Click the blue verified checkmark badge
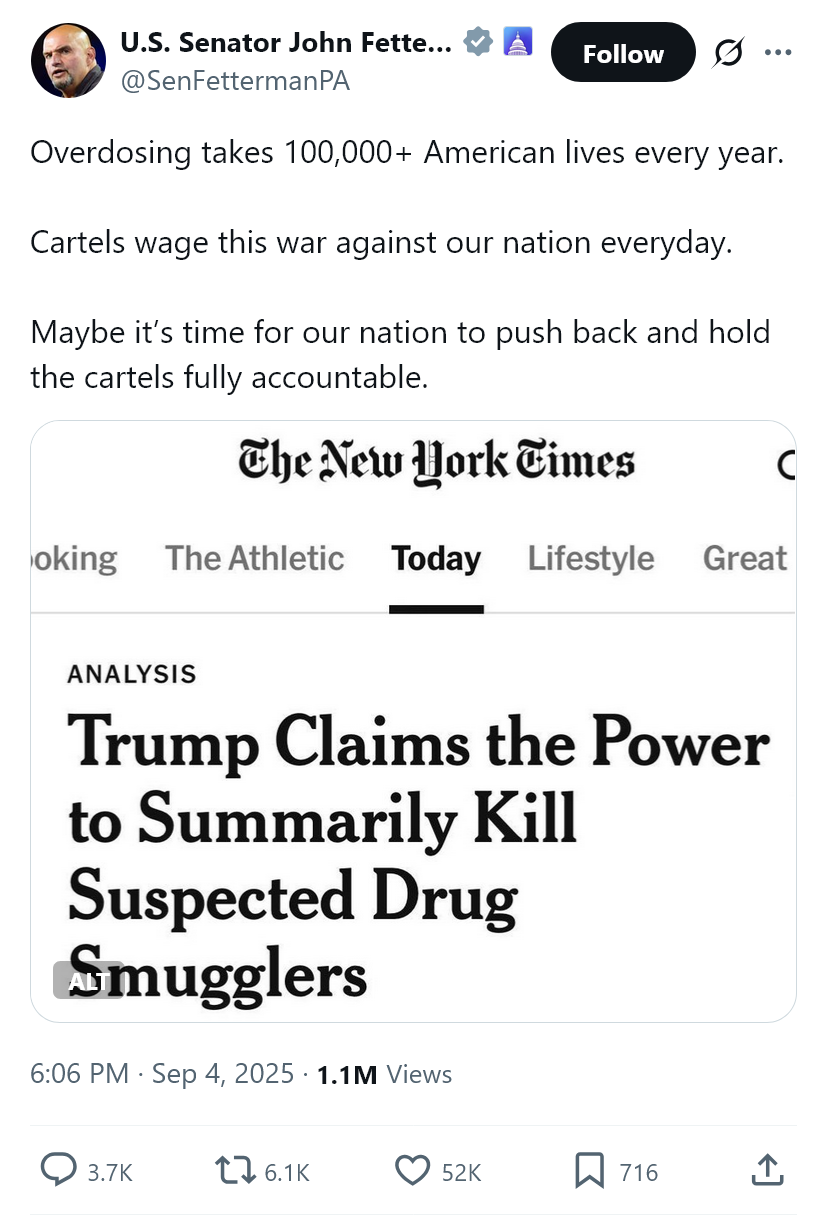825x1215 pixels. point(479,42)
